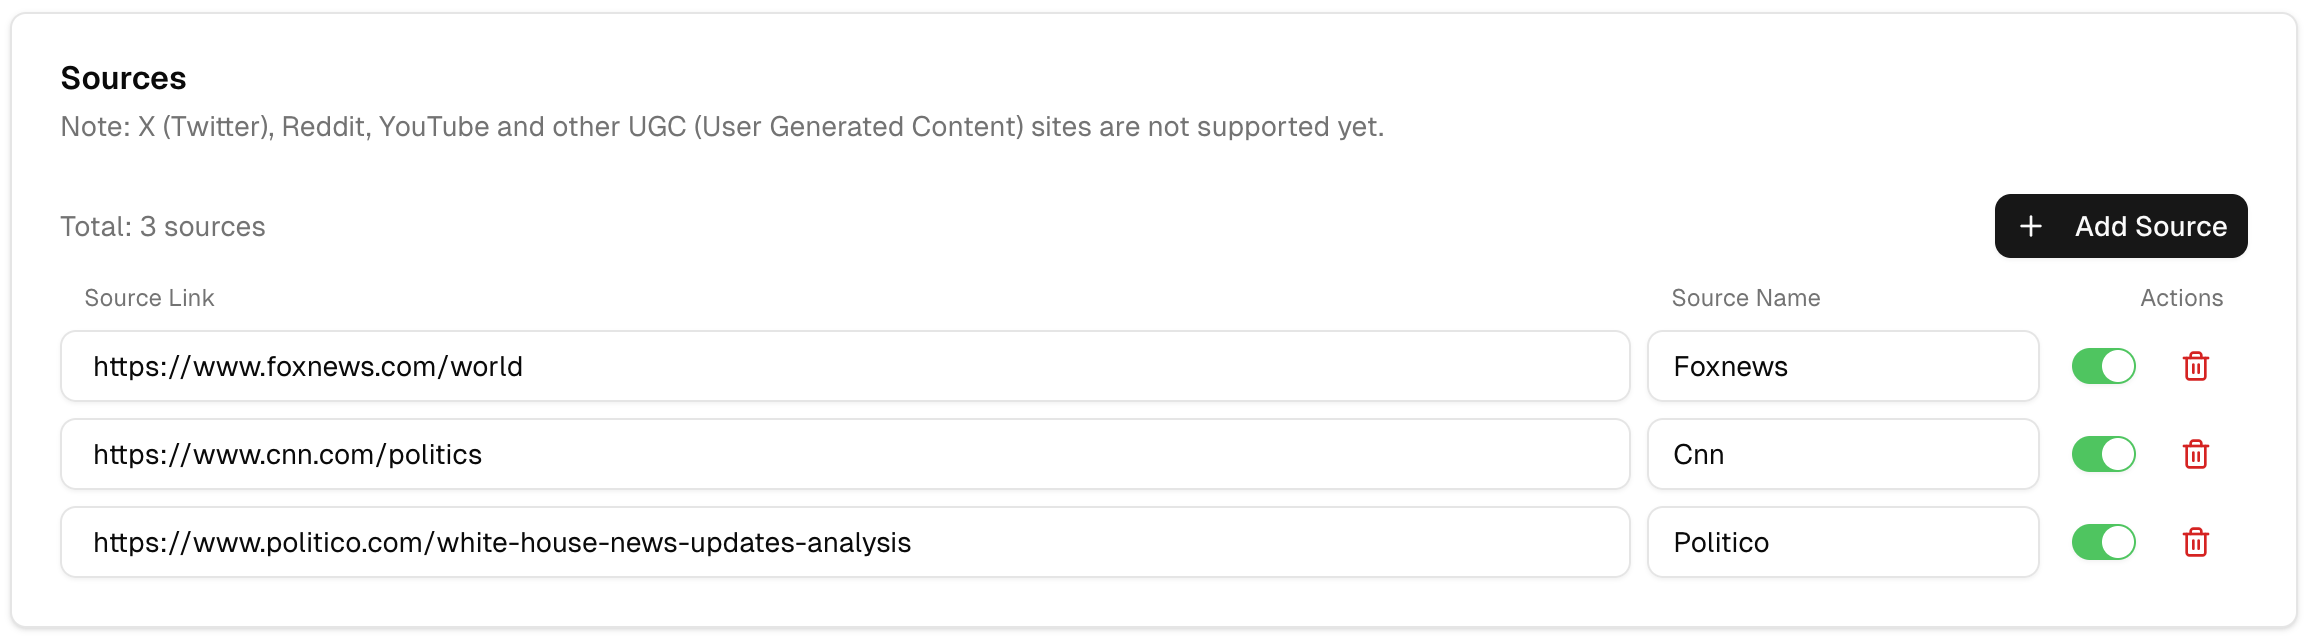This screenshot has height=644, width=2314.
Task: Disable the toggle next to Politico
Action: (x=2103, y=542)
